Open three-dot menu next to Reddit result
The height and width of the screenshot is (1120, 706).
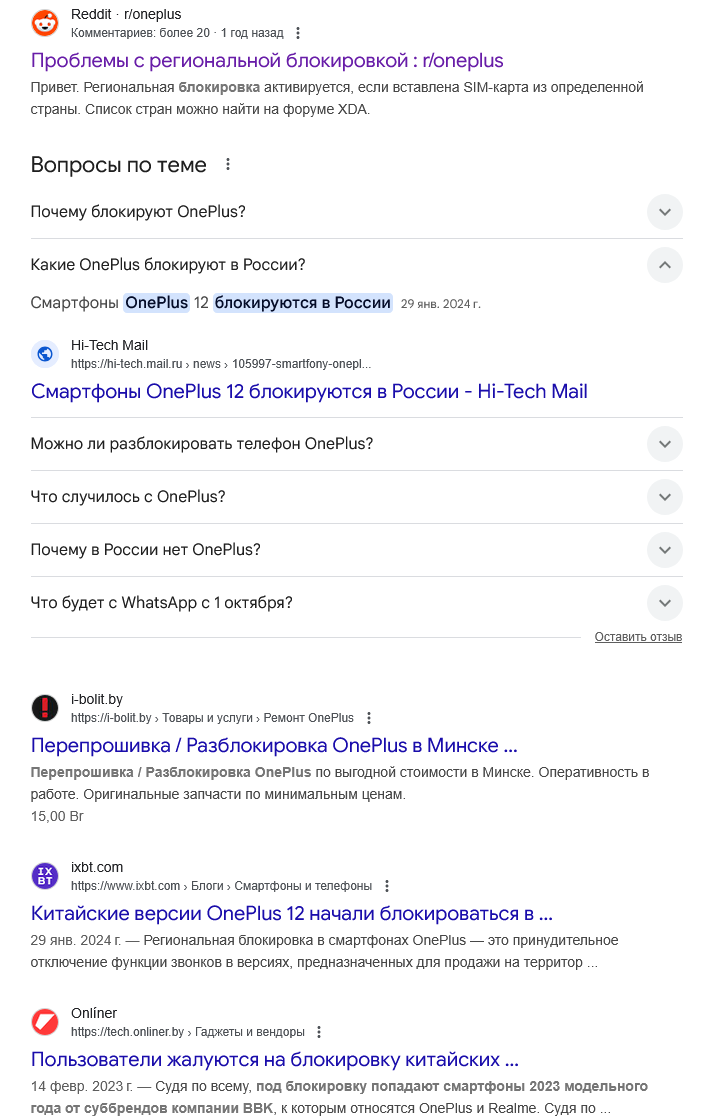pos(297,33)
